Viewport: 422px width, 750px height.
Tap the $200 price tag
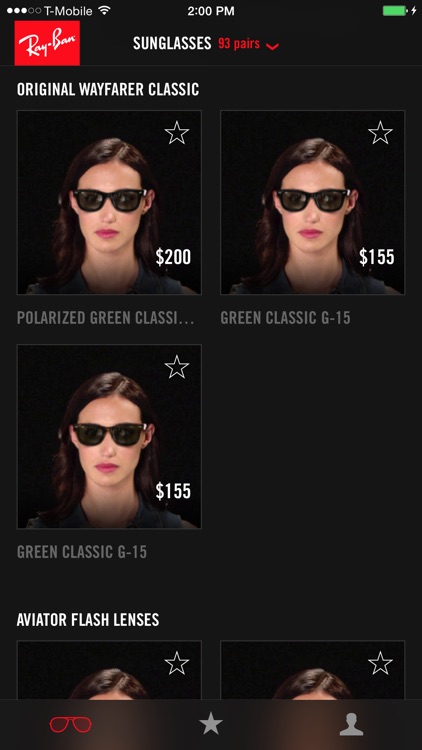pyautogui.click(x=173, y=257)
